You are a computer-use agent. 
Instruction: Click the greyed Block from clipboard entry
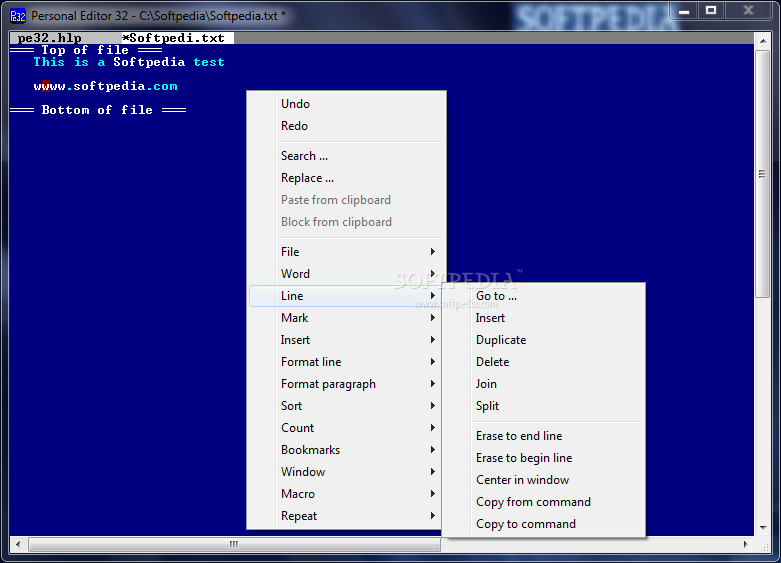click(347, 222)
